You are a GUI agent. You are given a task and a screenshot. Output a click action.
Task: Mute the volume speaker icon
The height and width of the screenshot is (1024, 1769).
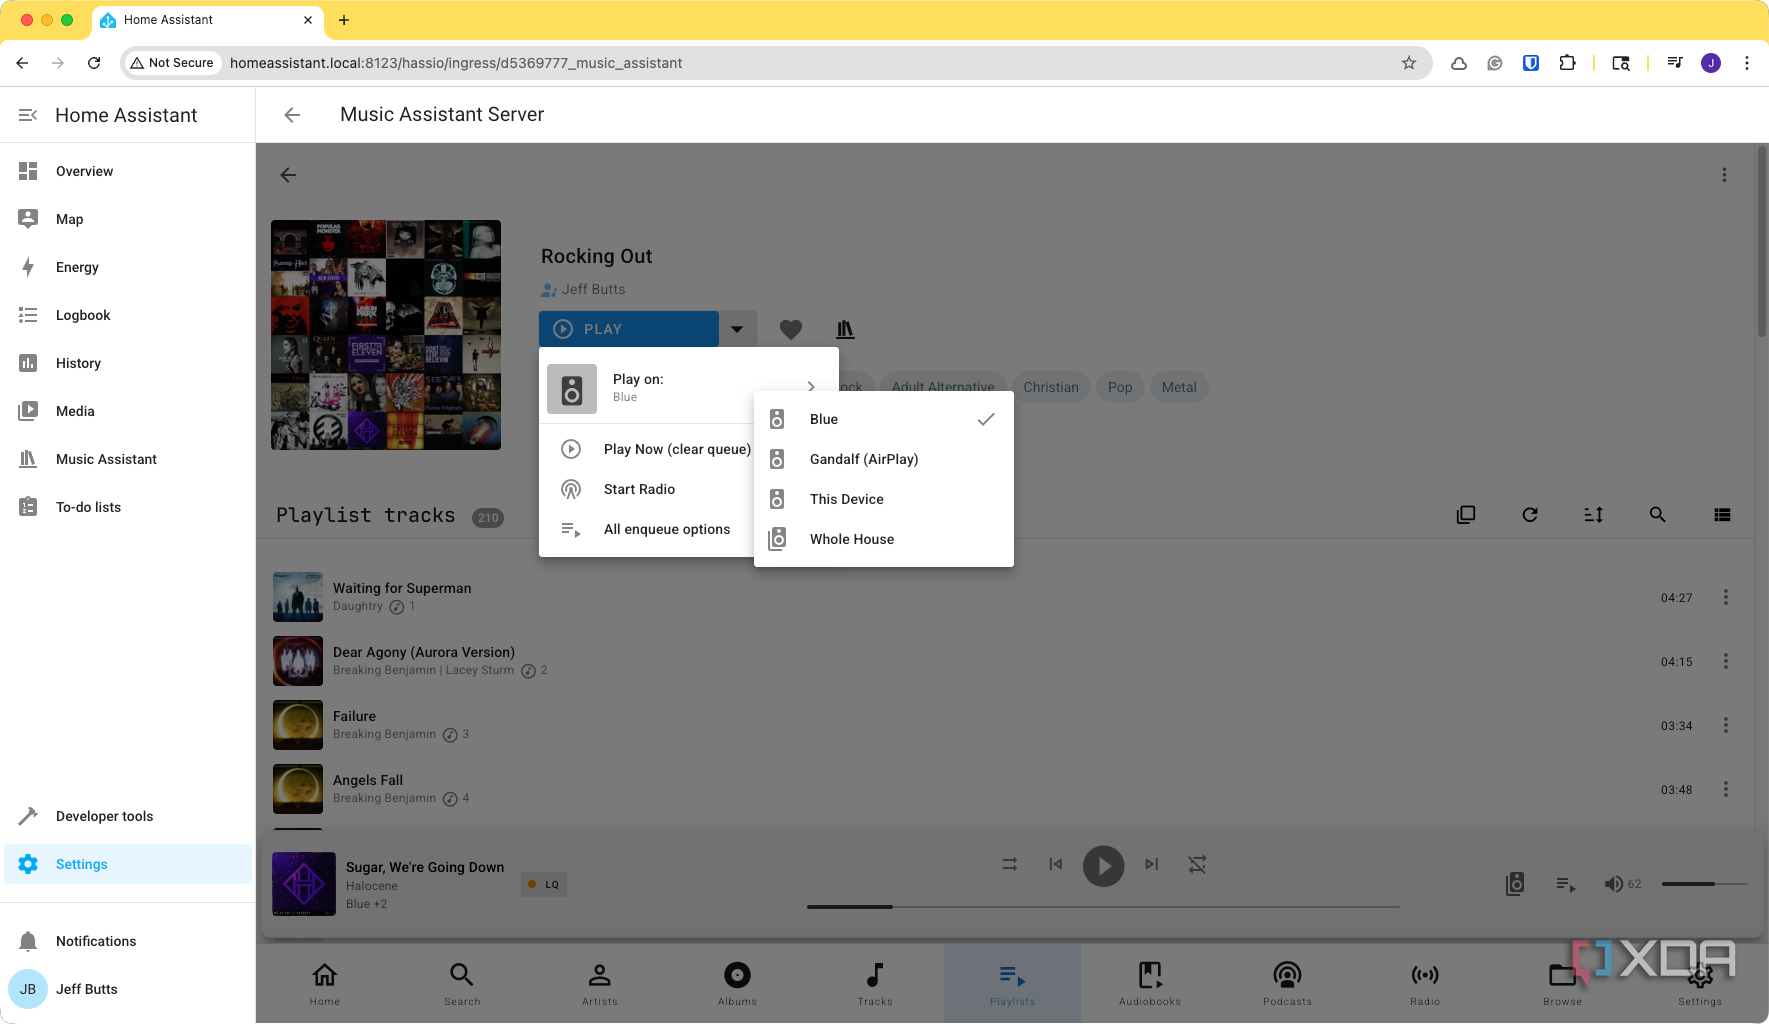(x=1613, y=884)
